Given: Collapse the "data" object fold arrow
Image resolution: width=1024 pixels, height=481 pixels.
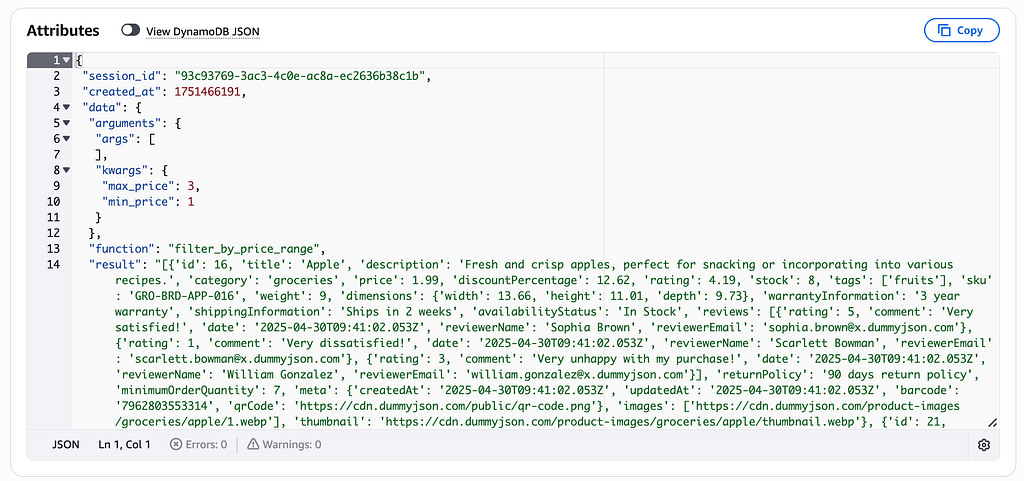Looking at the screenshot, I should click(x=66, y=107).
